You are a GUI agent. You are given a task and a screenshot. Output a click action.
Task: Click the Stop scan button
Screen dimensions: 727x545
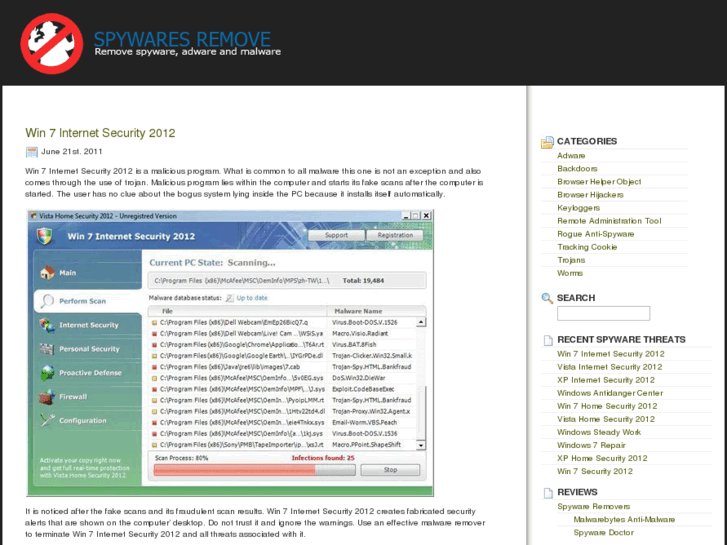pos(390,470)
